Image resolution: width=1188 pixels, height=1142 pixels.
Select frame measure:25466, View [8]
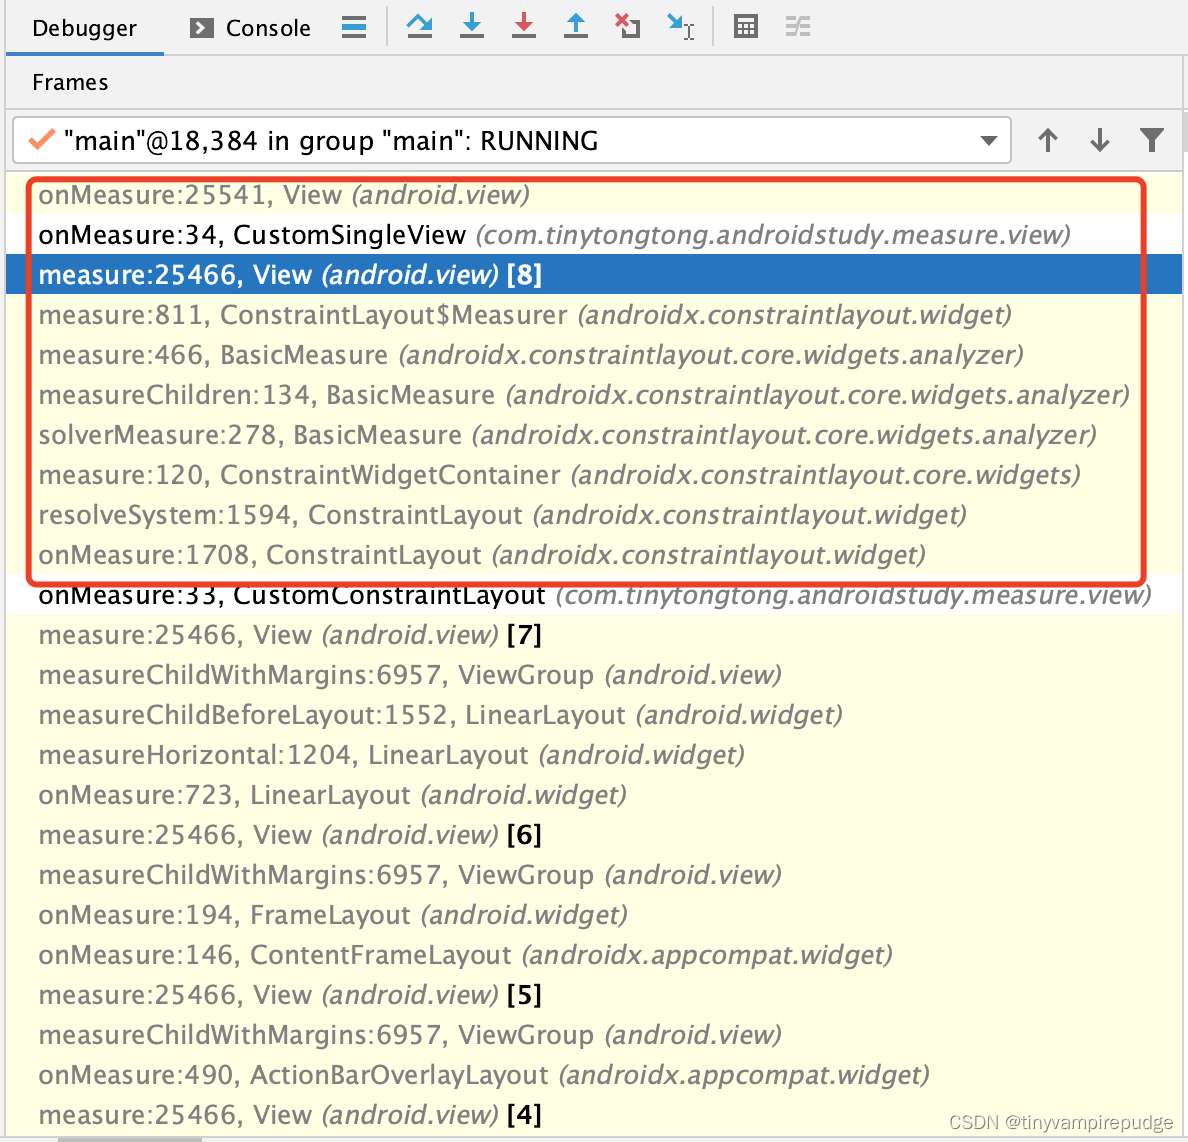tap(594, 274)
